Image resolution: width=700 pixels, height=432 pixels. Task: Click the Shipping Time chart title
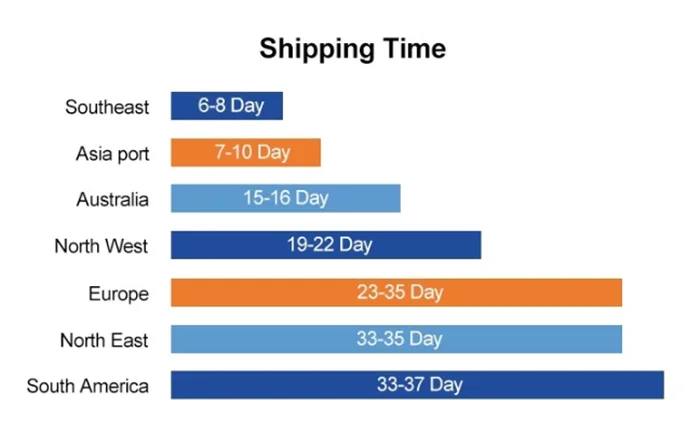[x=352, y=48]
